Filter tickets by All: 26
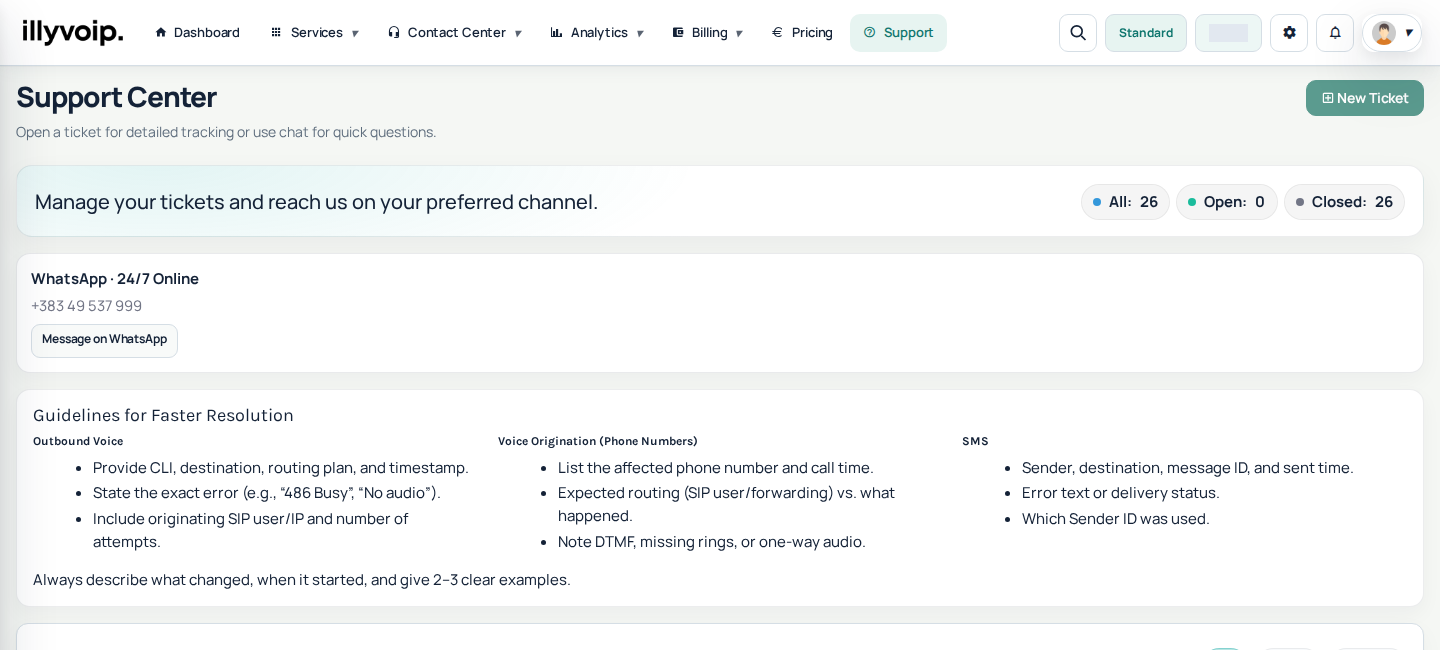 [x=1125, y=202]
